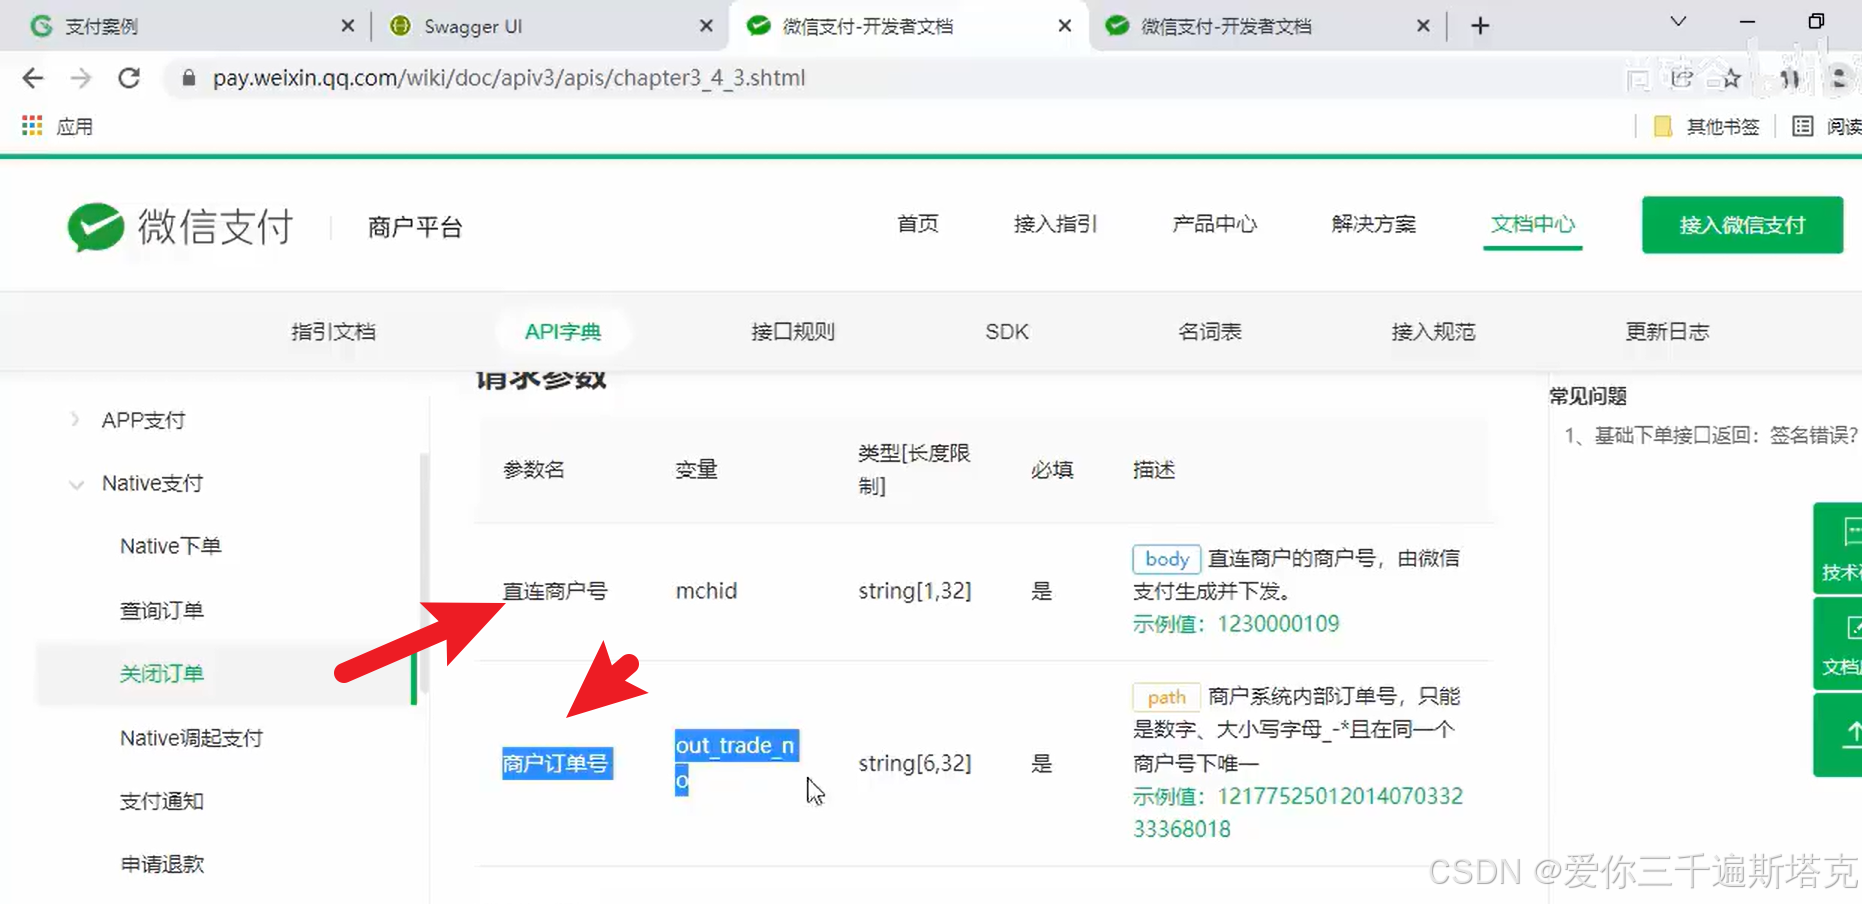Click the highlighted out_trade_no variable
Image resolution: width=1862 pixels, height=904 pixels.
click(736, 763)
